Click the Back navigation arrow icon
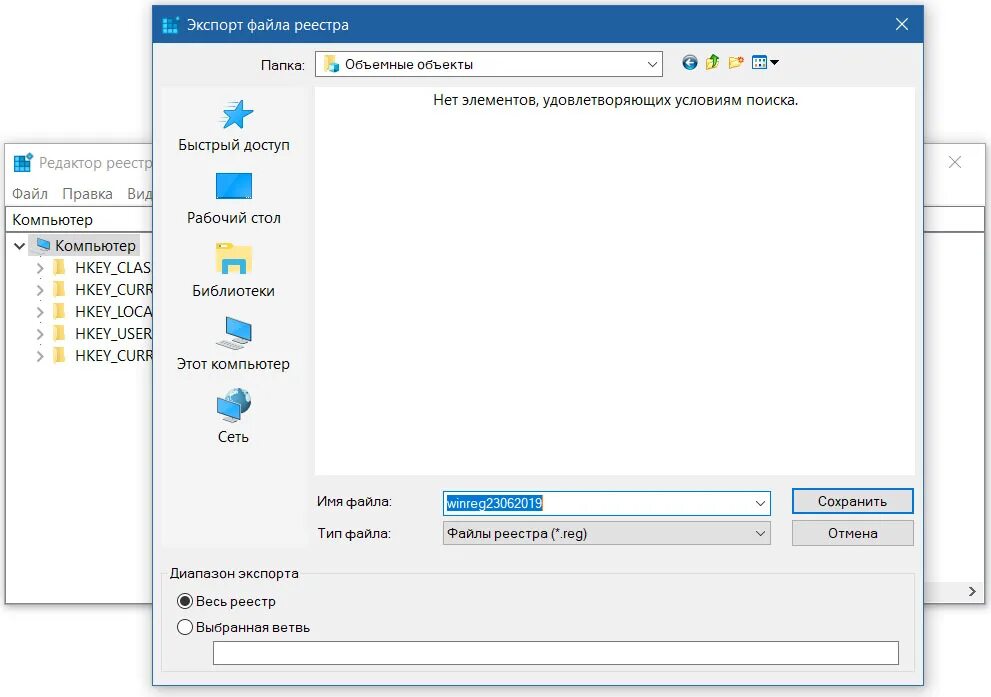 point(690,63)
